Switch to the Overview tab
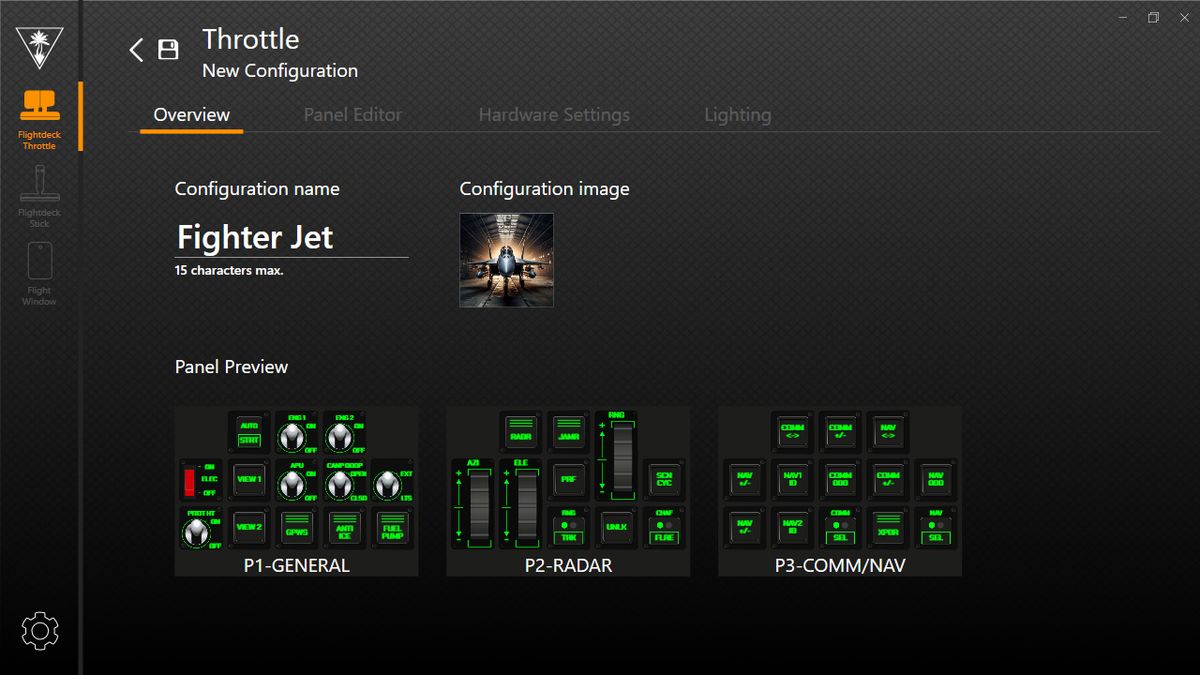The image size is (1200, 675). tap(192, 115)
